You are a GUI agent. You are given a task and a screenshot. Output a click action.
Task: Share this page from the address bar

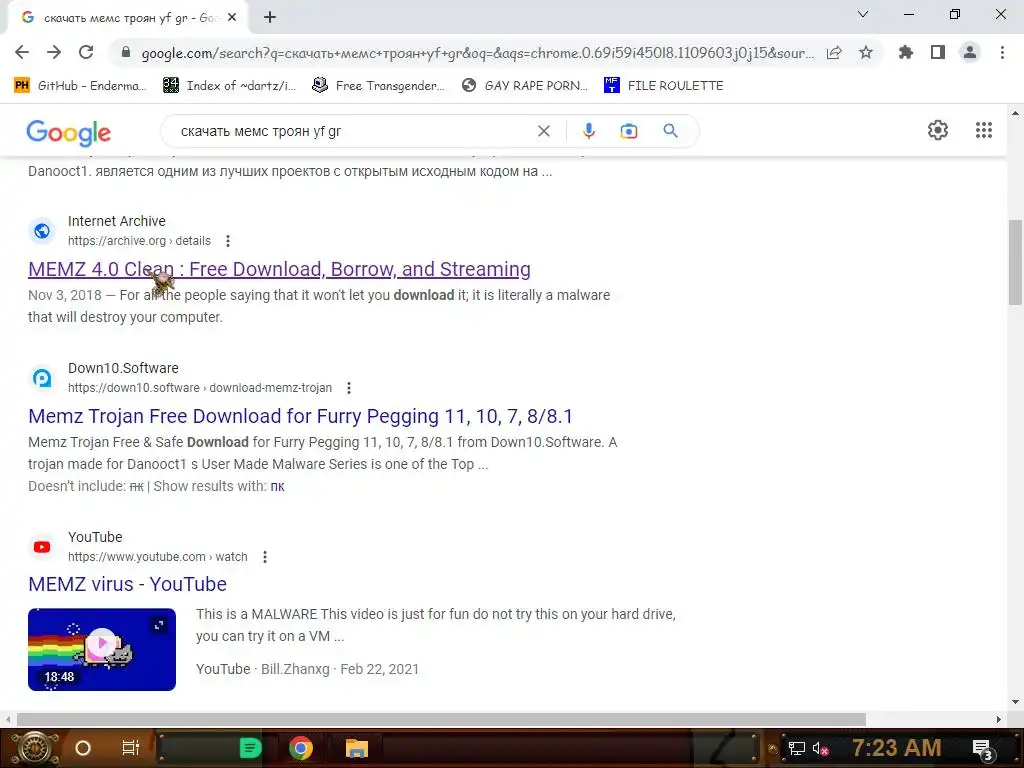click(x=834, y=53)
